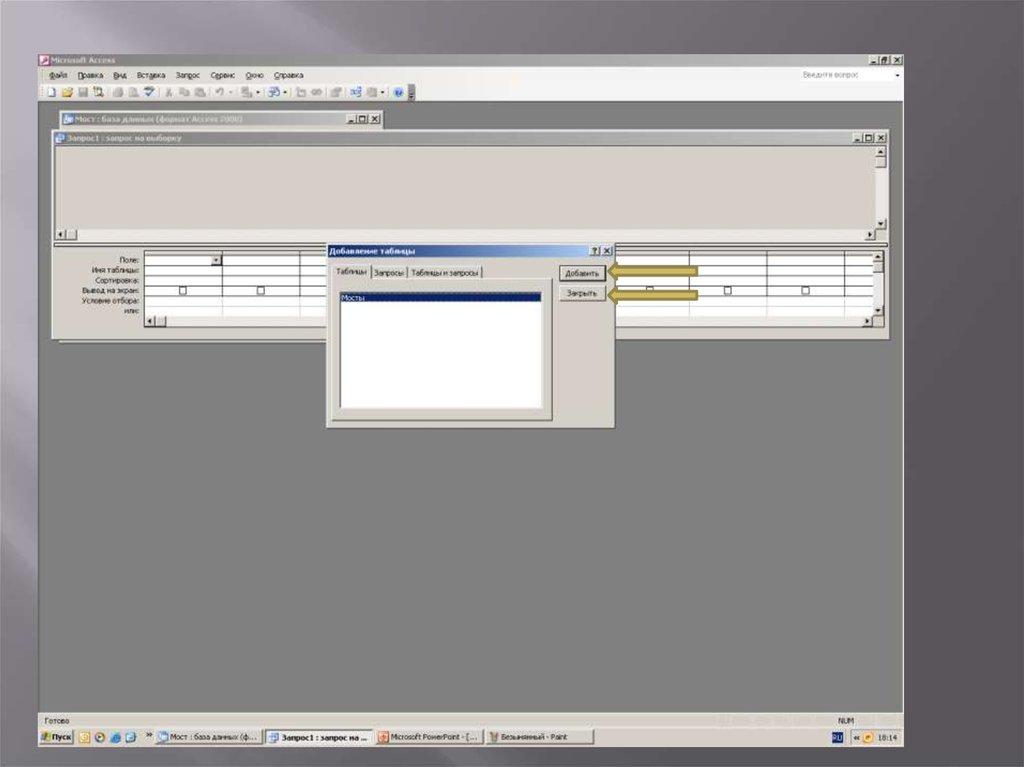This screenshot has width=1024, height=767.
Task: Open the Paint window from taskbar
Action: [540, 737]
